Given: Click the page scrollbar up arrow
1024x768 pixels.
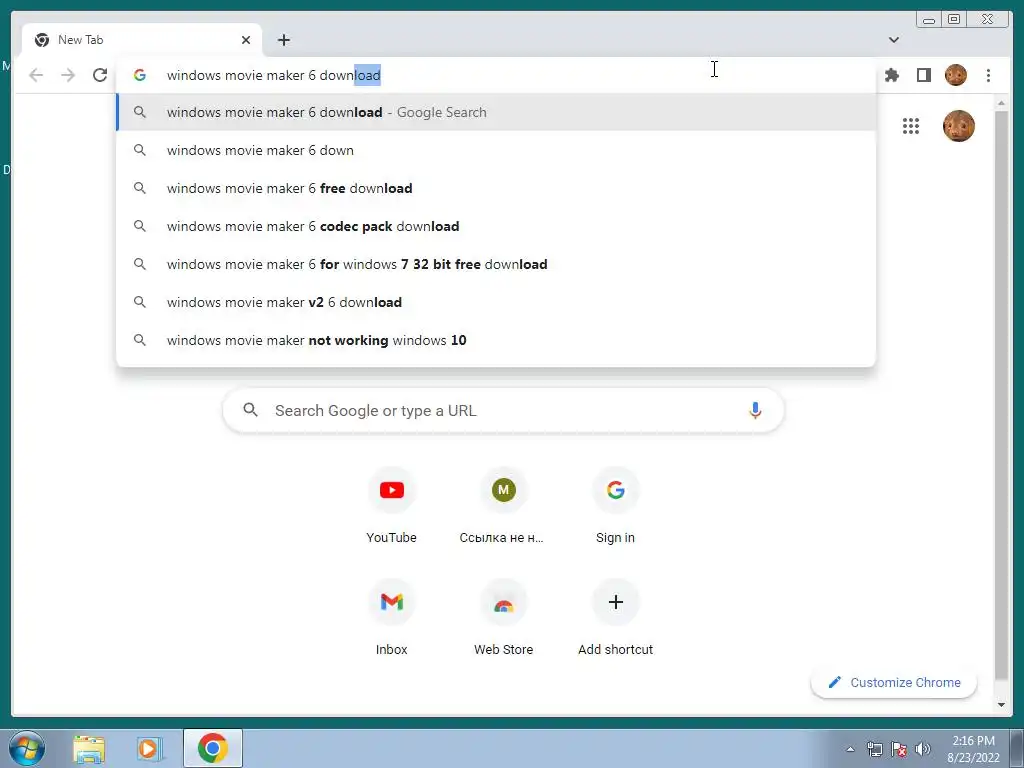Looking at the screenshot, I should (x=1001, y=103).
